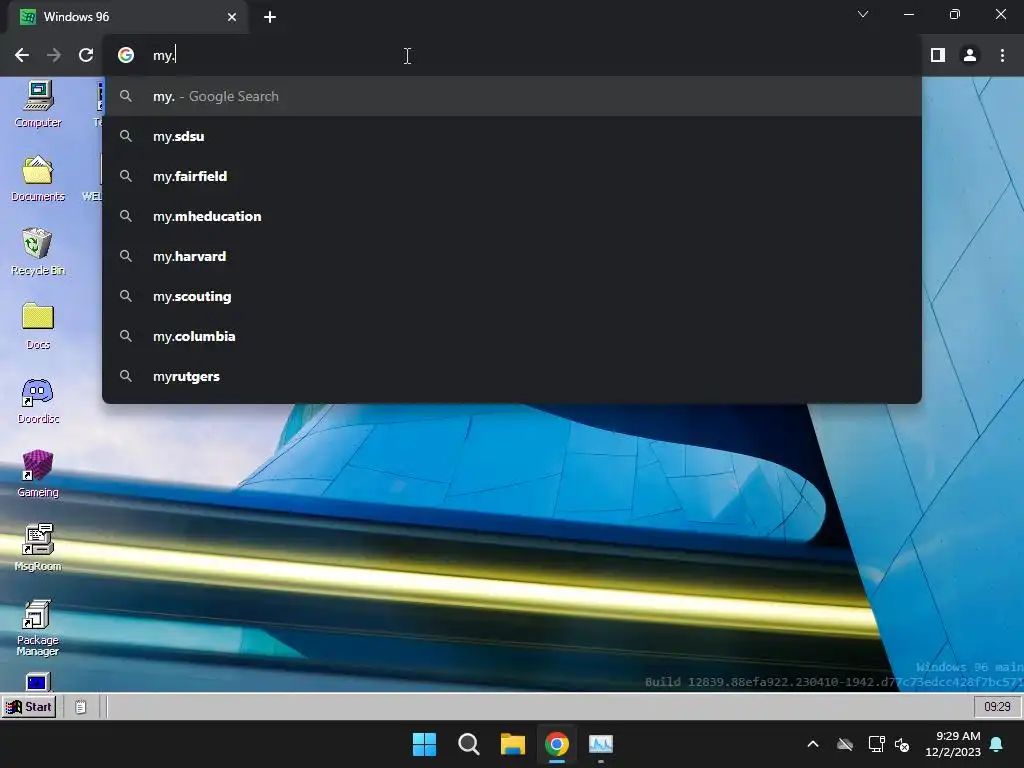Click the network display tray icon

(876, 744)
